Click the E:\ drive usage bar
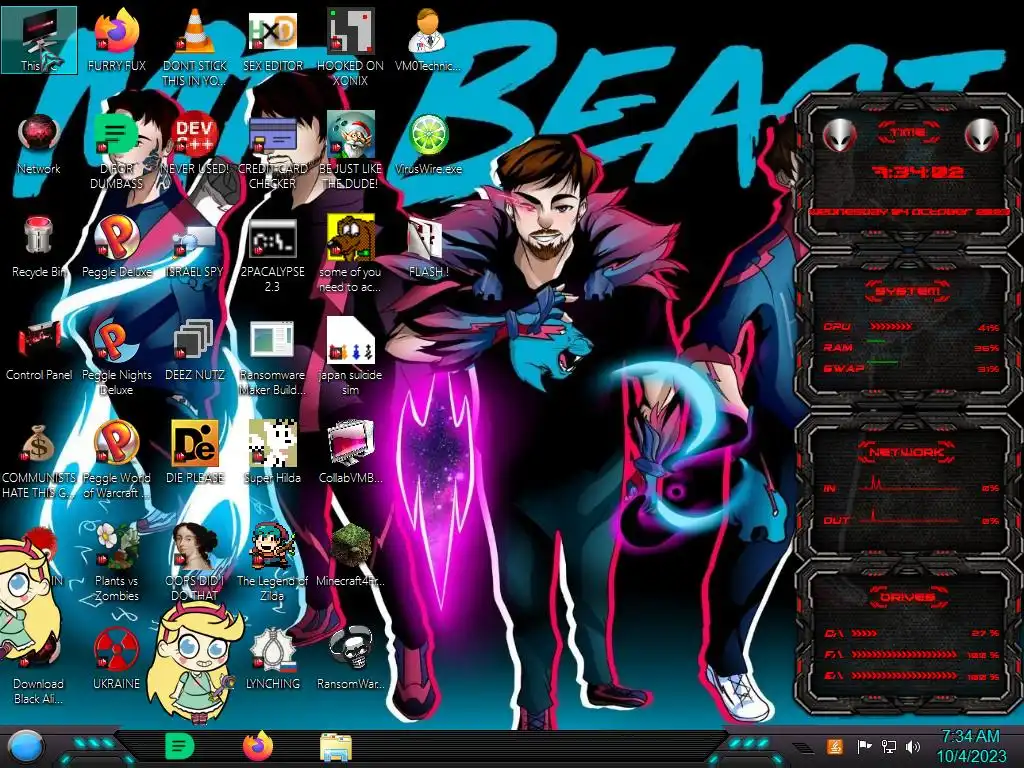The width and height of the screenshot is (1024, 768). point(904,676)
